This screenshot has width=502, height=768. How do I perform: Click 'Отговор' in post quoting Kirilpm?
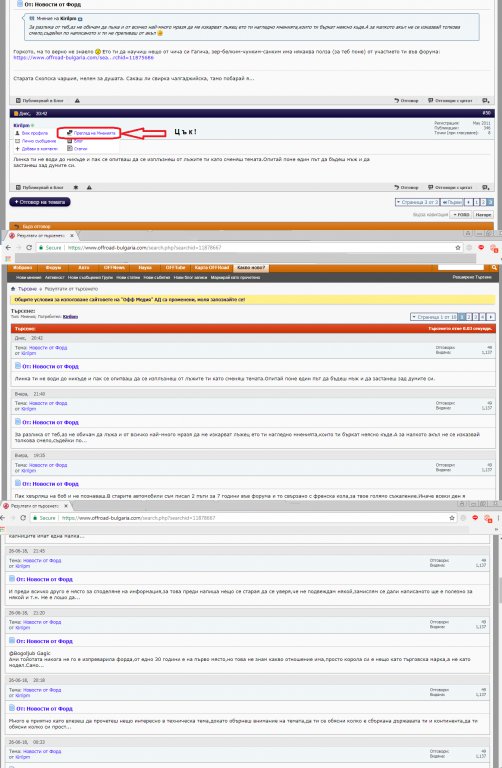point(406,100)
